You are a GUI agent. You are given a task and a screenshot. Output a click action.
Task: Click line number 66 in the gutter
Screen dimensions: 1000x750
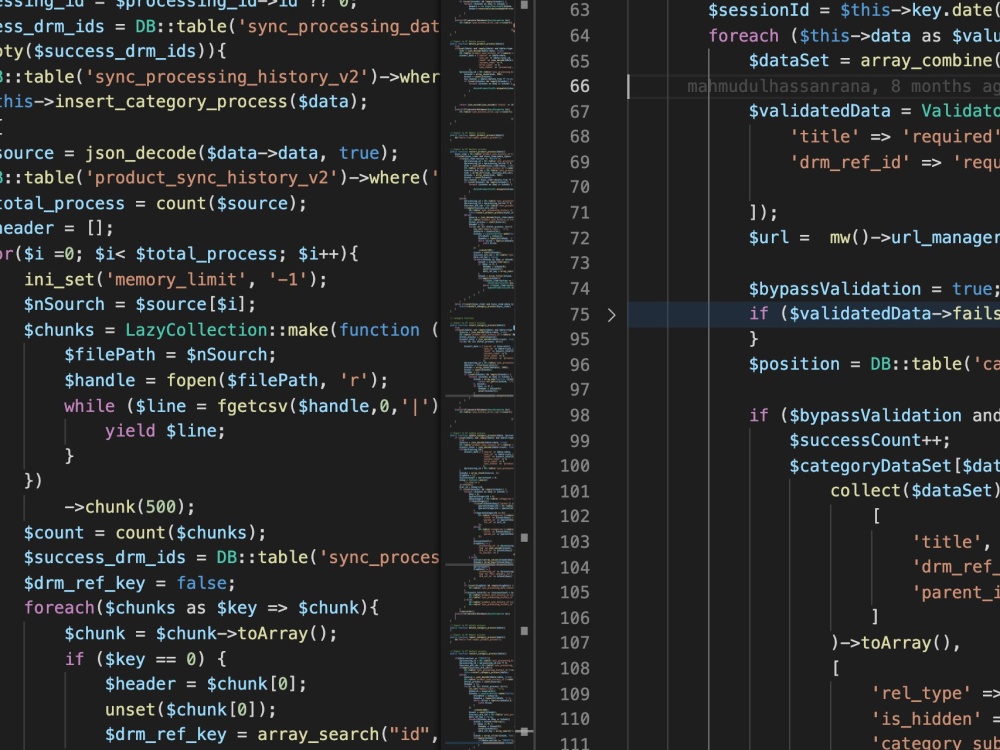click(x=579, y=86)
